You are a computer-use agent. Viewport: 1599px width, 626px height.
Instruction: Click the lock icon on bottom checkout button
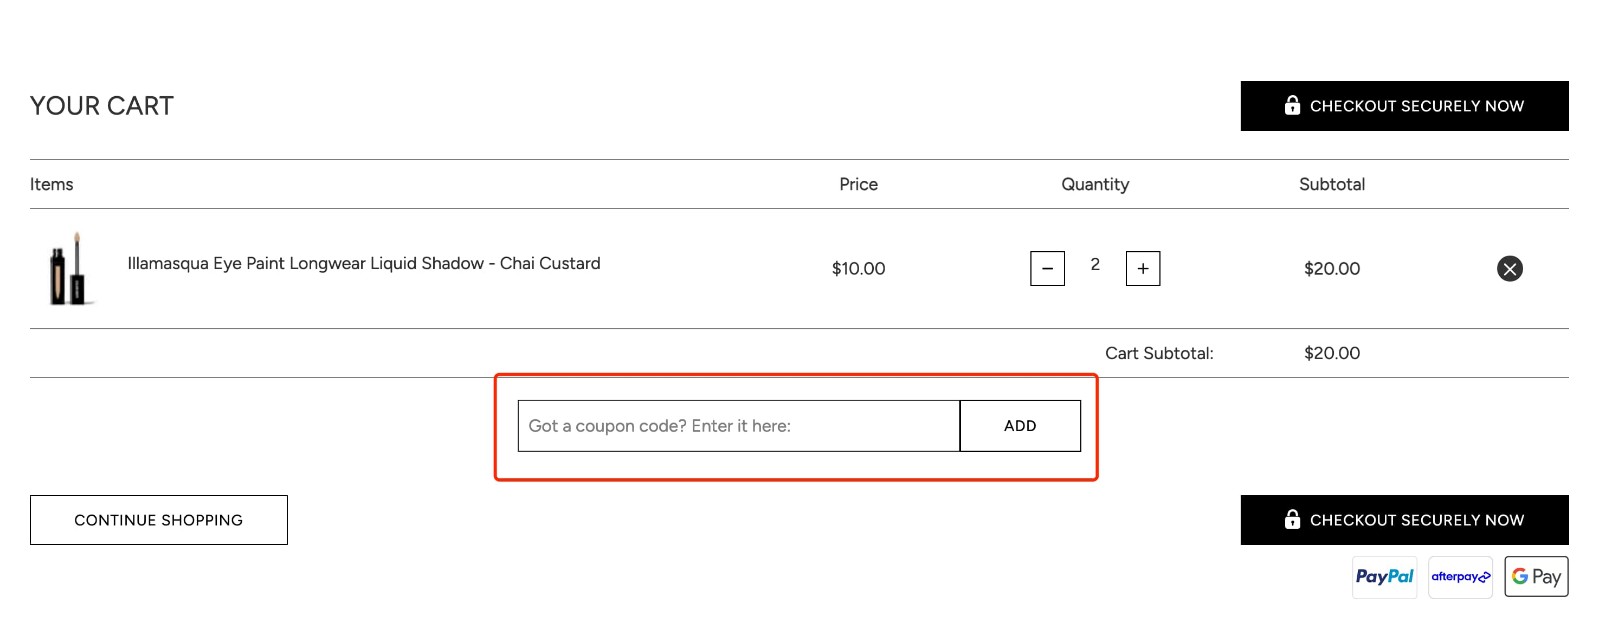pyautogui.click(x=1292, y=519)
